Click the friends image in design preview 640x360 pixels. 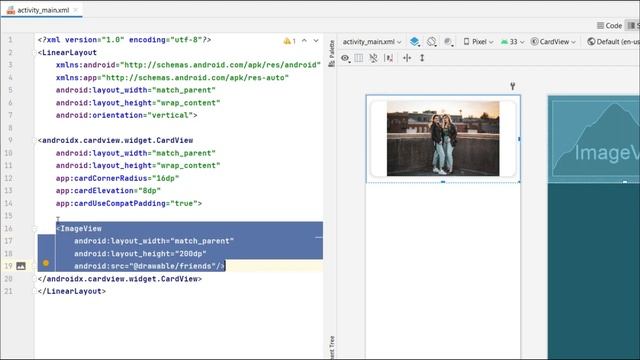[443, 138]
